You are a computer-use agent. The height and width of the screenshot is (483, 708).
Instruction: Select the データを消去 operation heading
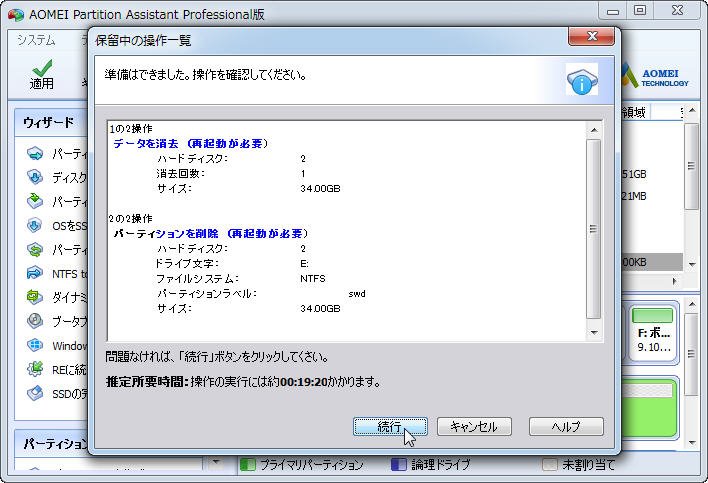(x=191, y=144)
